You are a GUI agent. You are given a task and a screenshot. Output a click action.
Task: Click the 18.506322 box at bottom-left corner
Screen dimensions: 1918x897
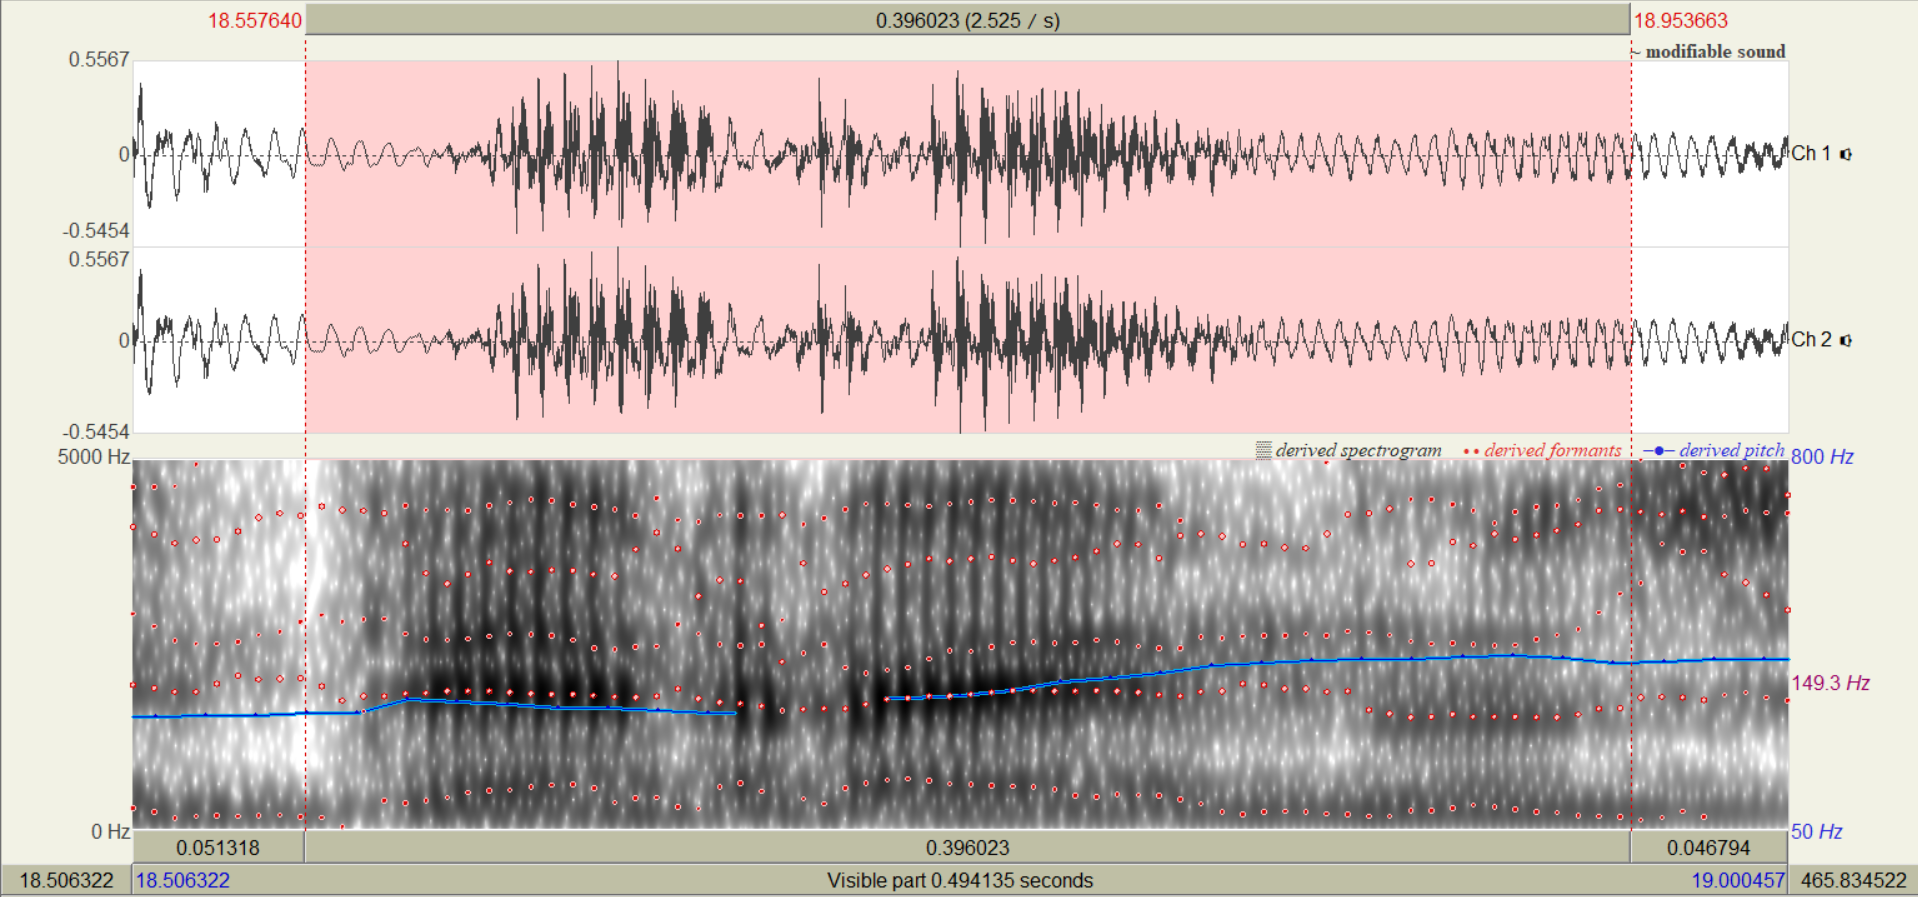[66, 881]
